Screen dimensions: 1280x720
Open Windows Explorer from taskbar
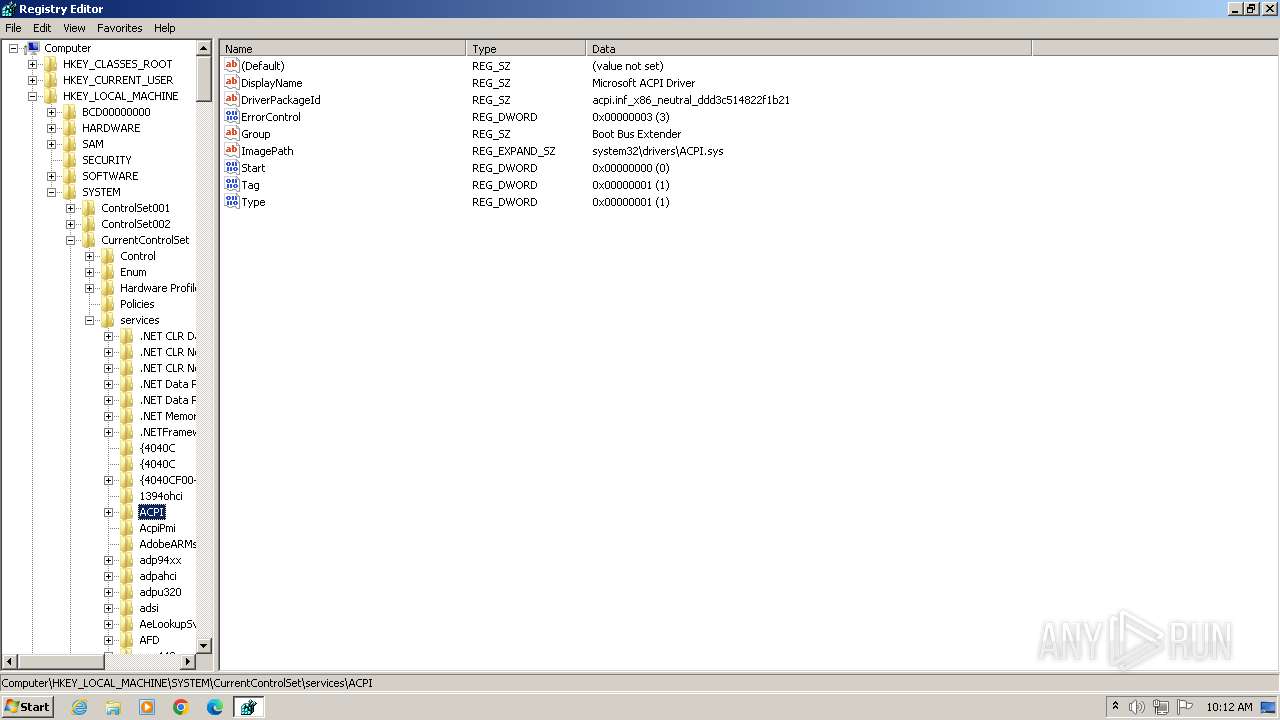[x=113, y=707]
